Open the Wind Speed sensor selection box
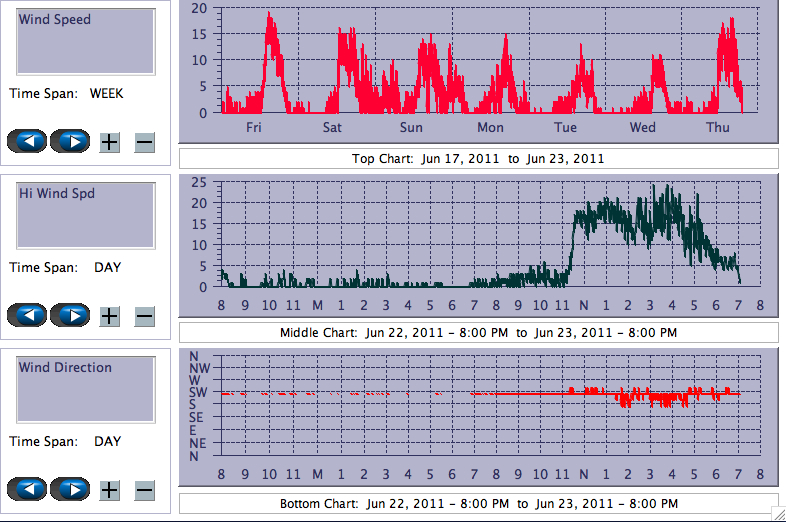 (85, 42)
